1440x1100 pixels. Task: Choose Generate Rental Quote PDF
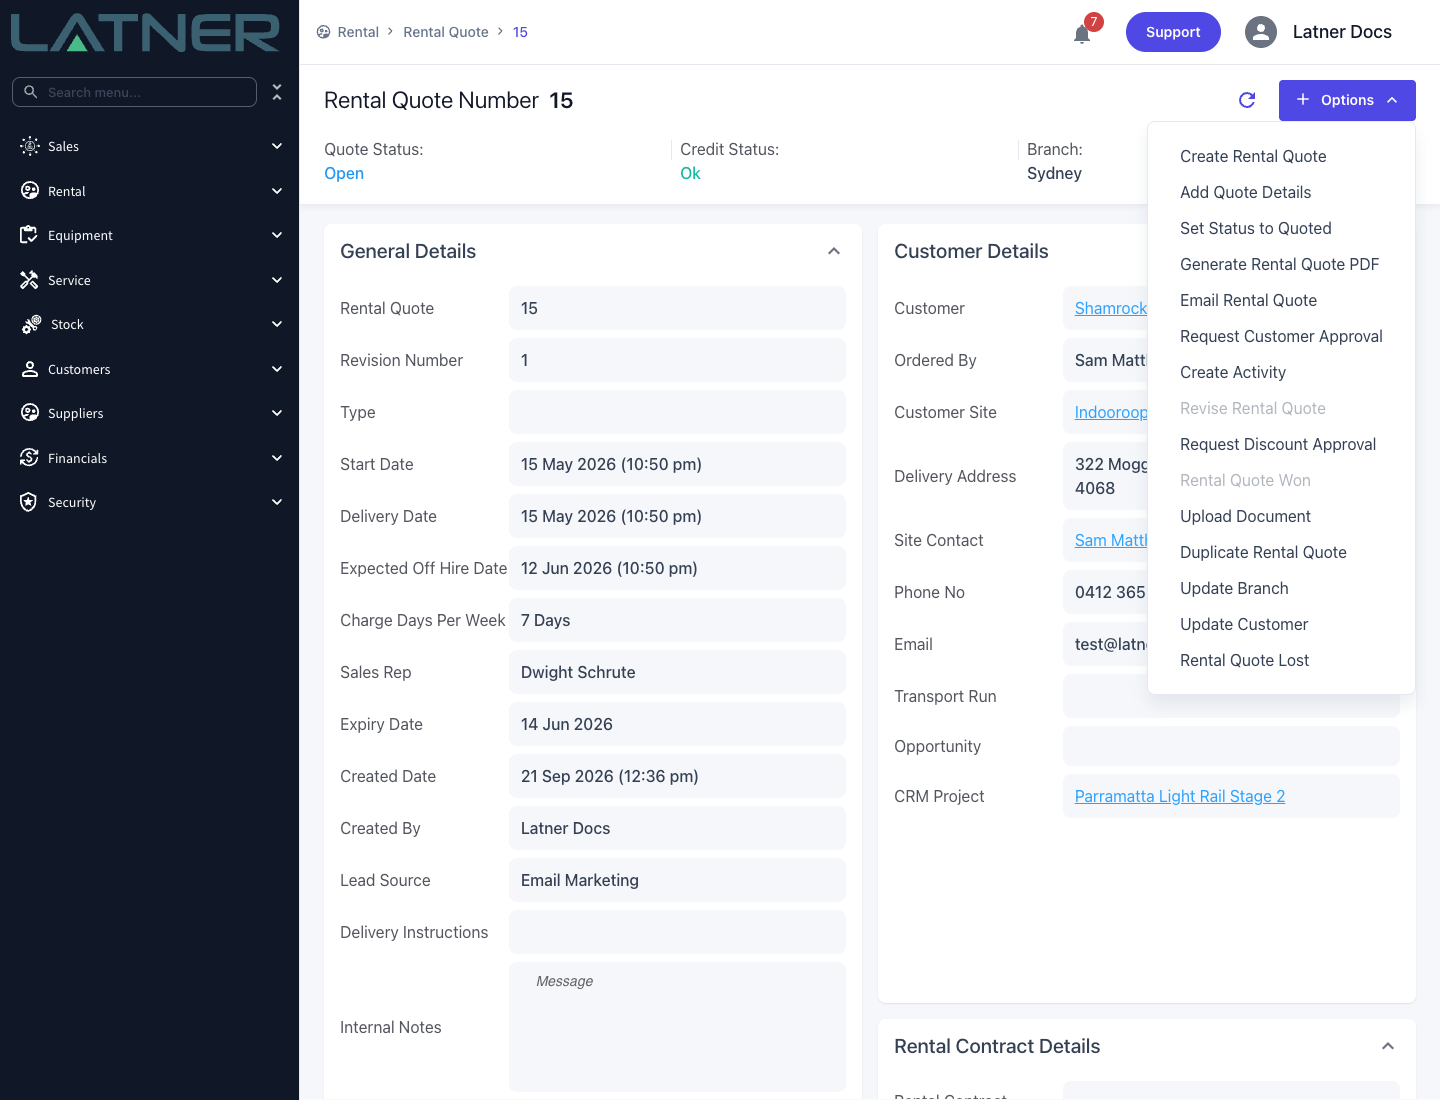point(1279,264)
